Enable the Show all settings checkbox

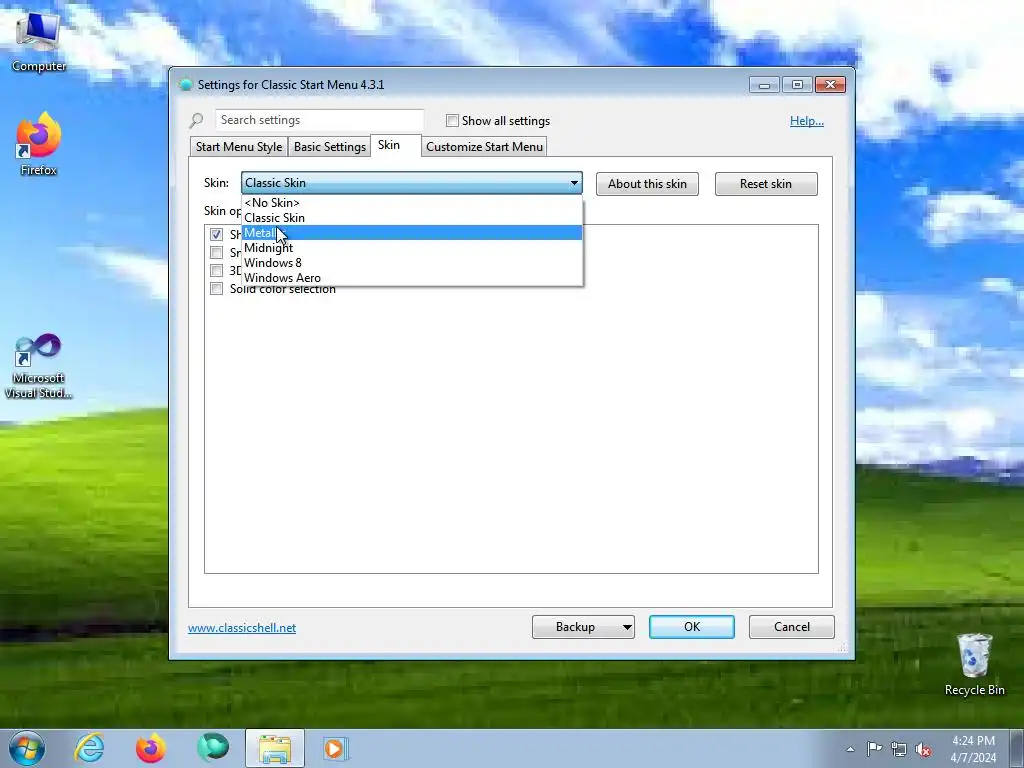[452, 120]
